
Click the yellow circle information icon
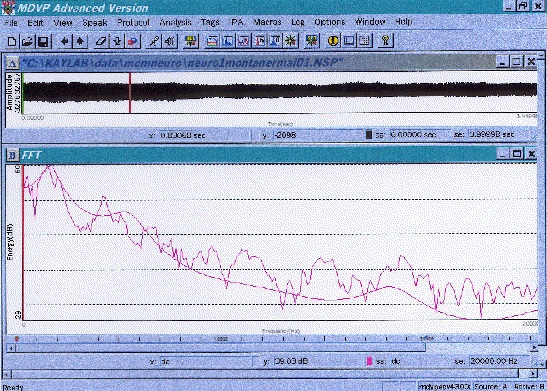tap(333, 41)
